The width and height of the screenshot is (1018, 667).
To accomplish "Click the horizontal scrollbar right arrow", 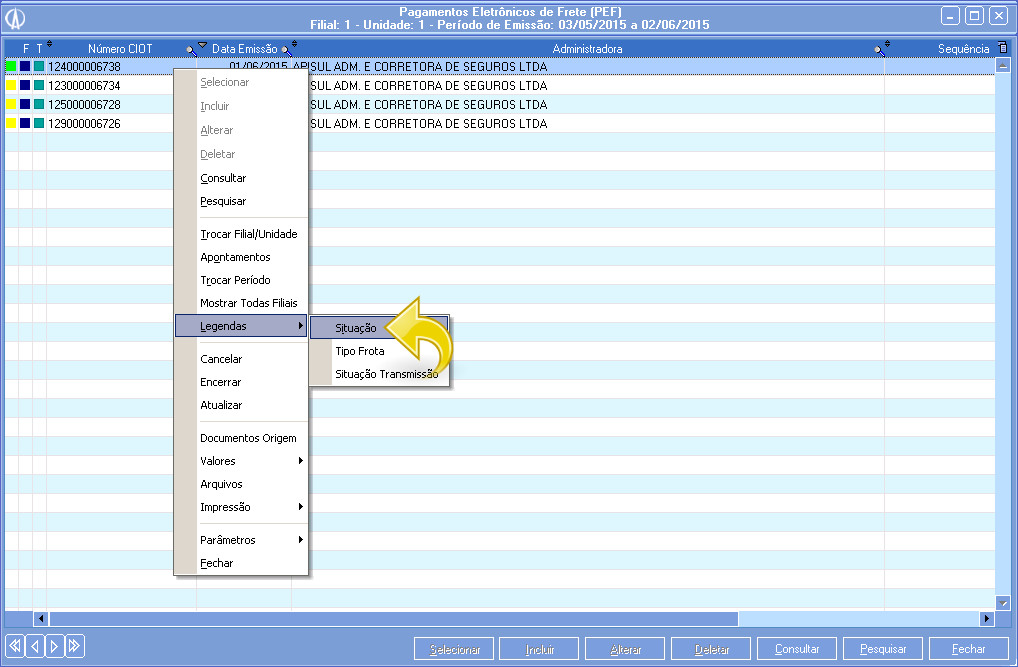I will (987, 619).
